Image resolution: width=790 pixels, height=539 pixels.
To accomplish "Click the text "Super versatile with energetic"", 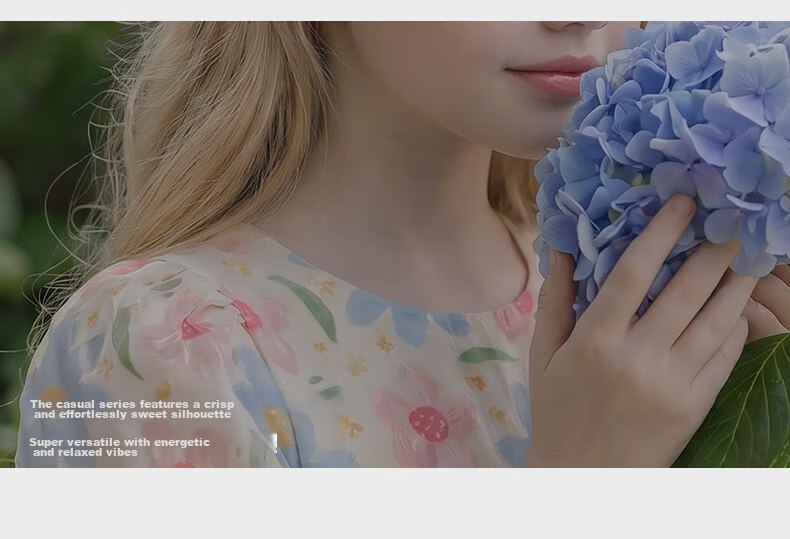I will [x=119, y=442].
